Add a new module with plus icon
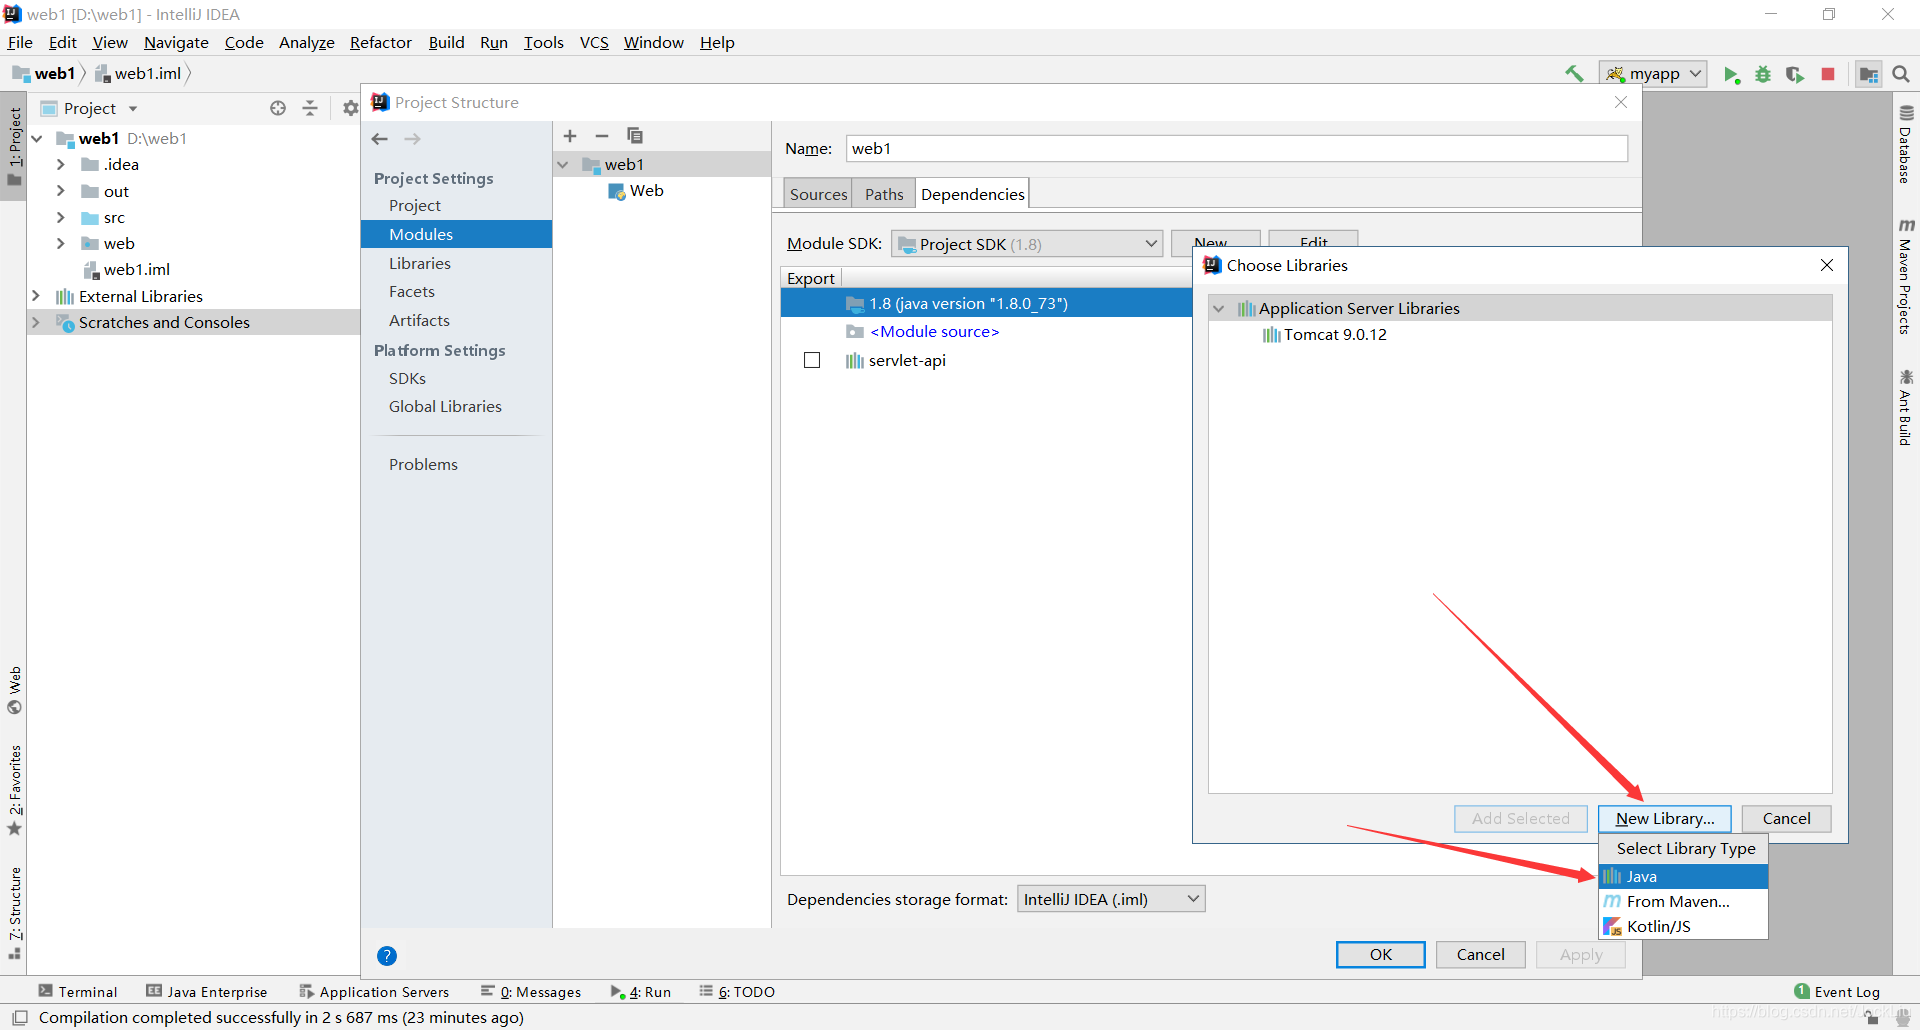 click(x=570, y=136)
